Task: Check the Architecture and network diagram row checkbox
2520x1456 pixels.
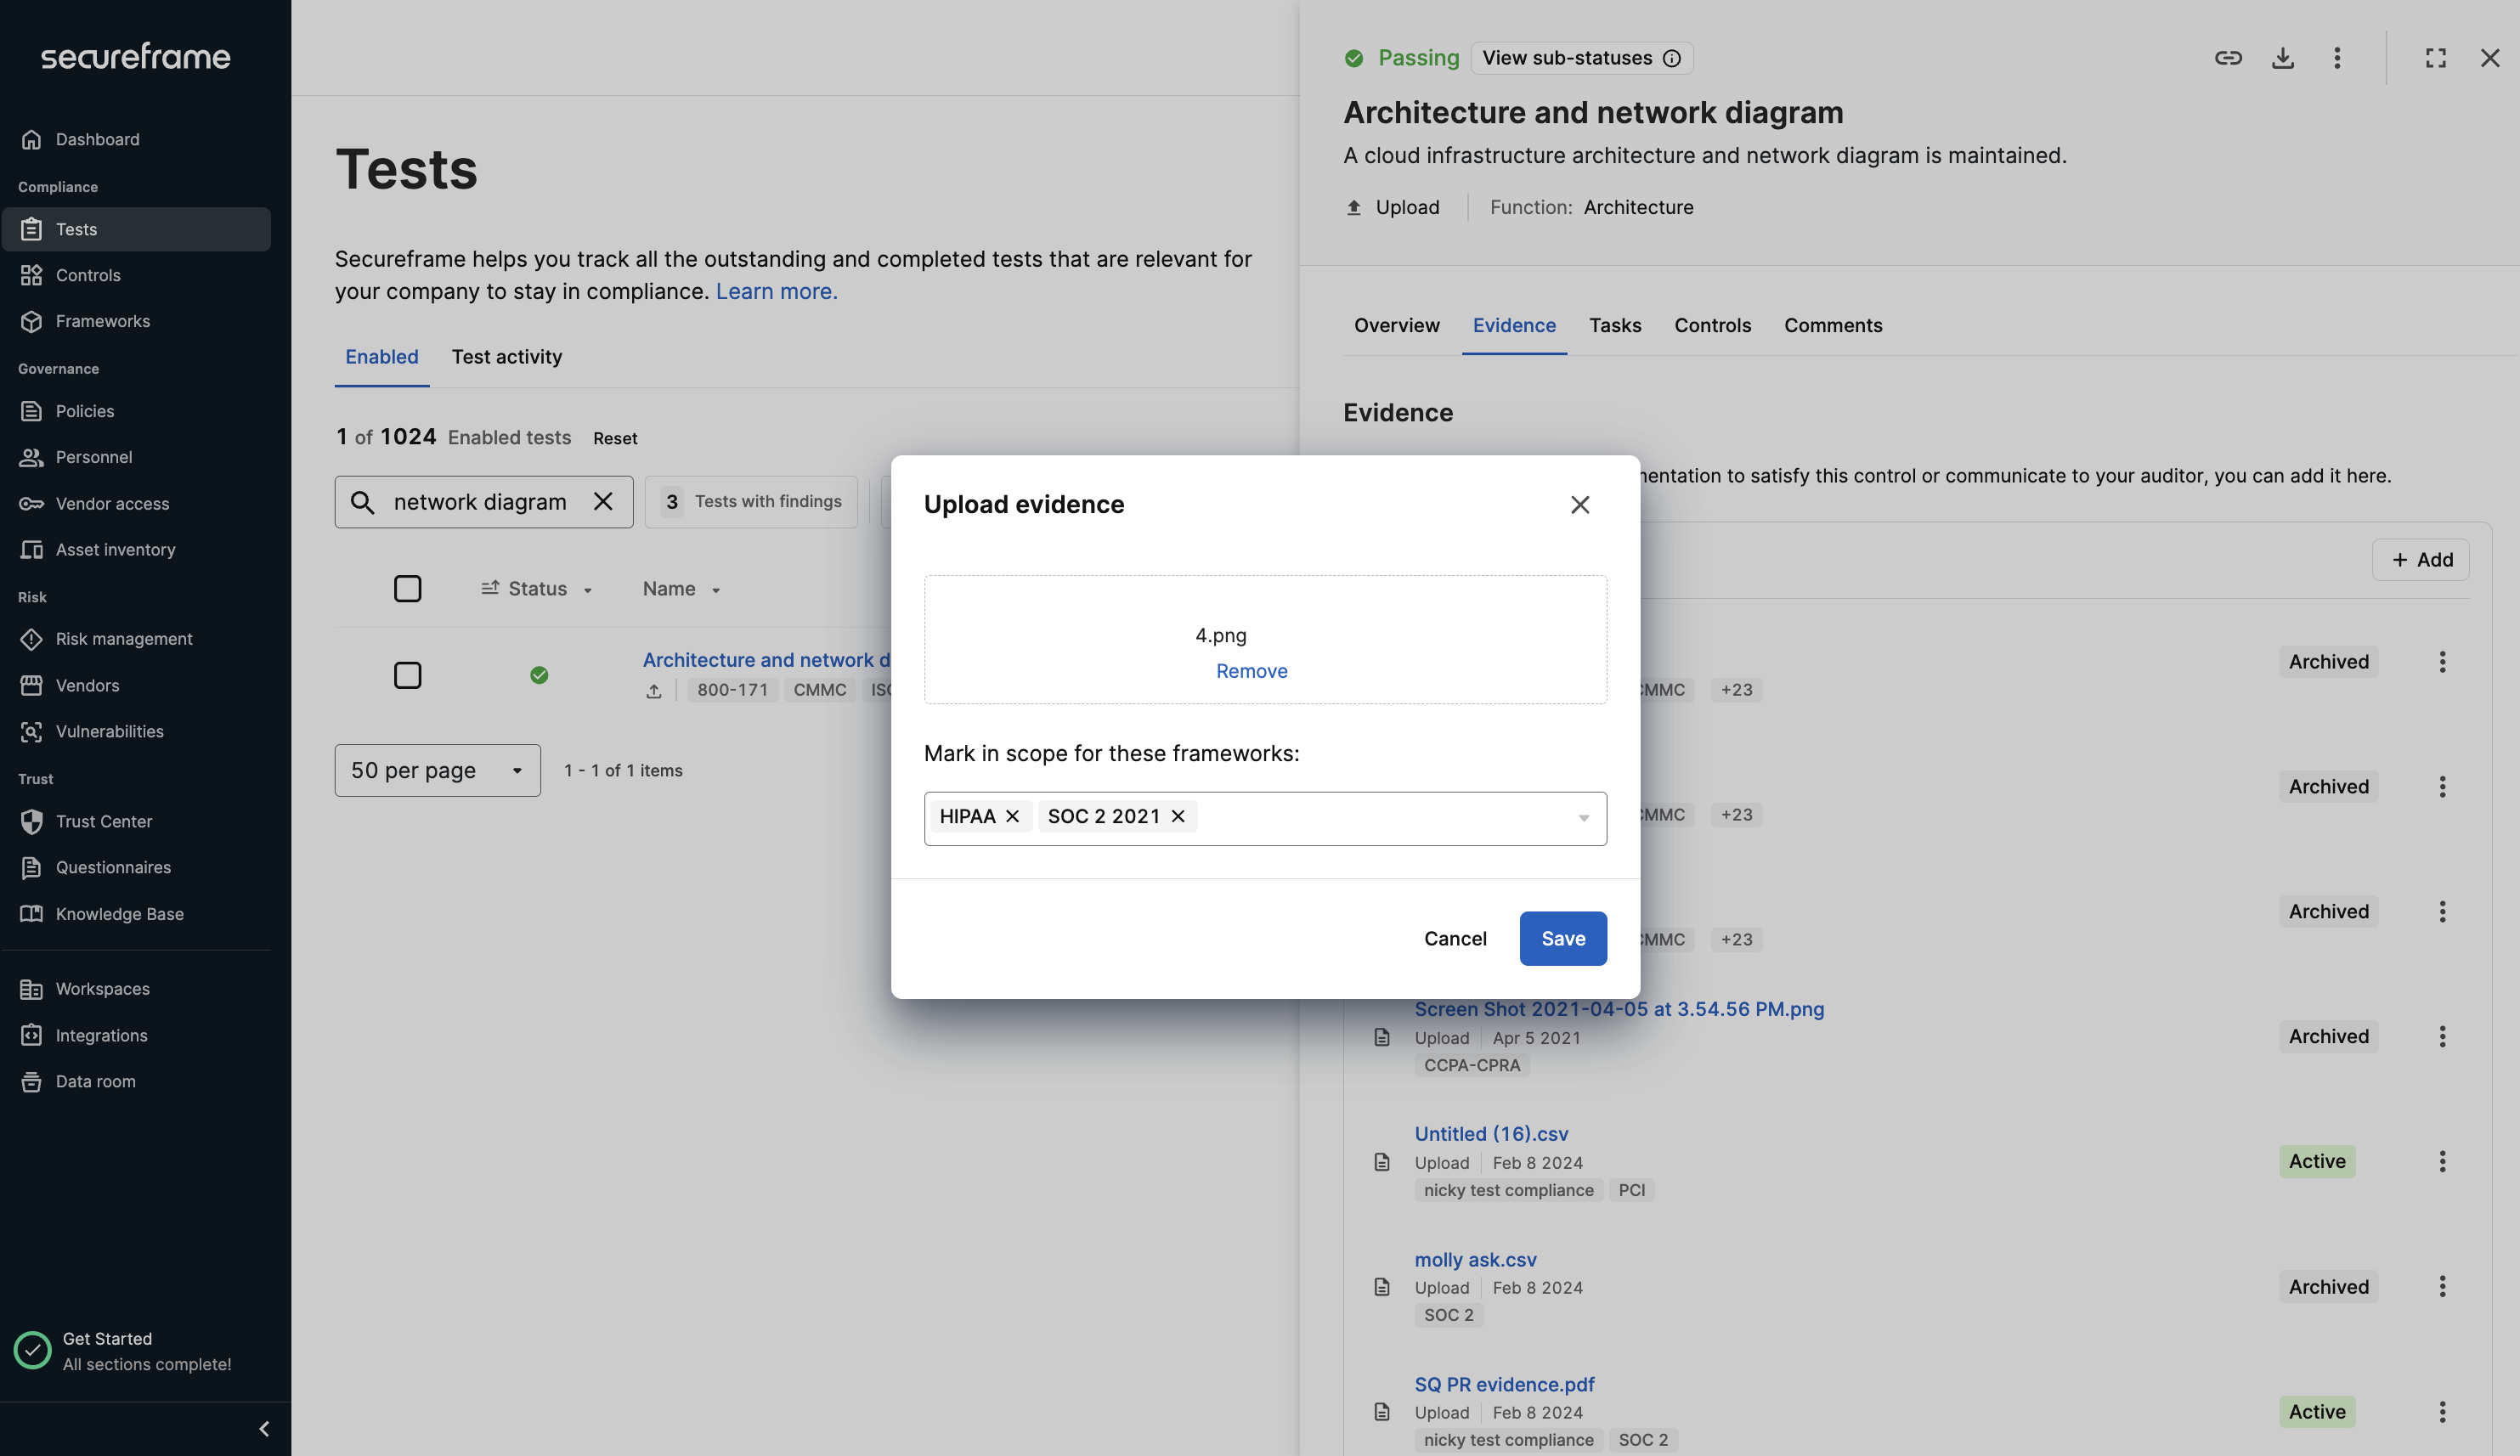Action: point(407,675)
